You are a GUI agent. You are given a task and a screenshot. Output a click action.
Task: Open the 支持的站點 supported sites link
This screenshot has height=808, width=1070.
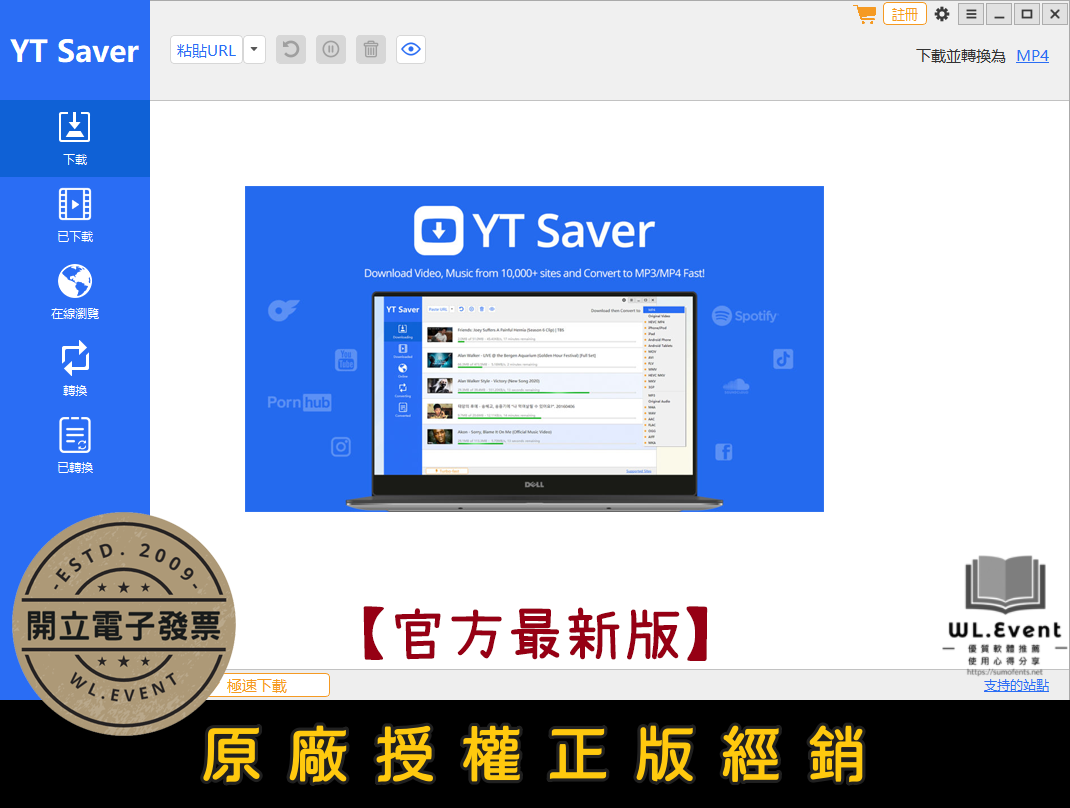(1016, 685)
